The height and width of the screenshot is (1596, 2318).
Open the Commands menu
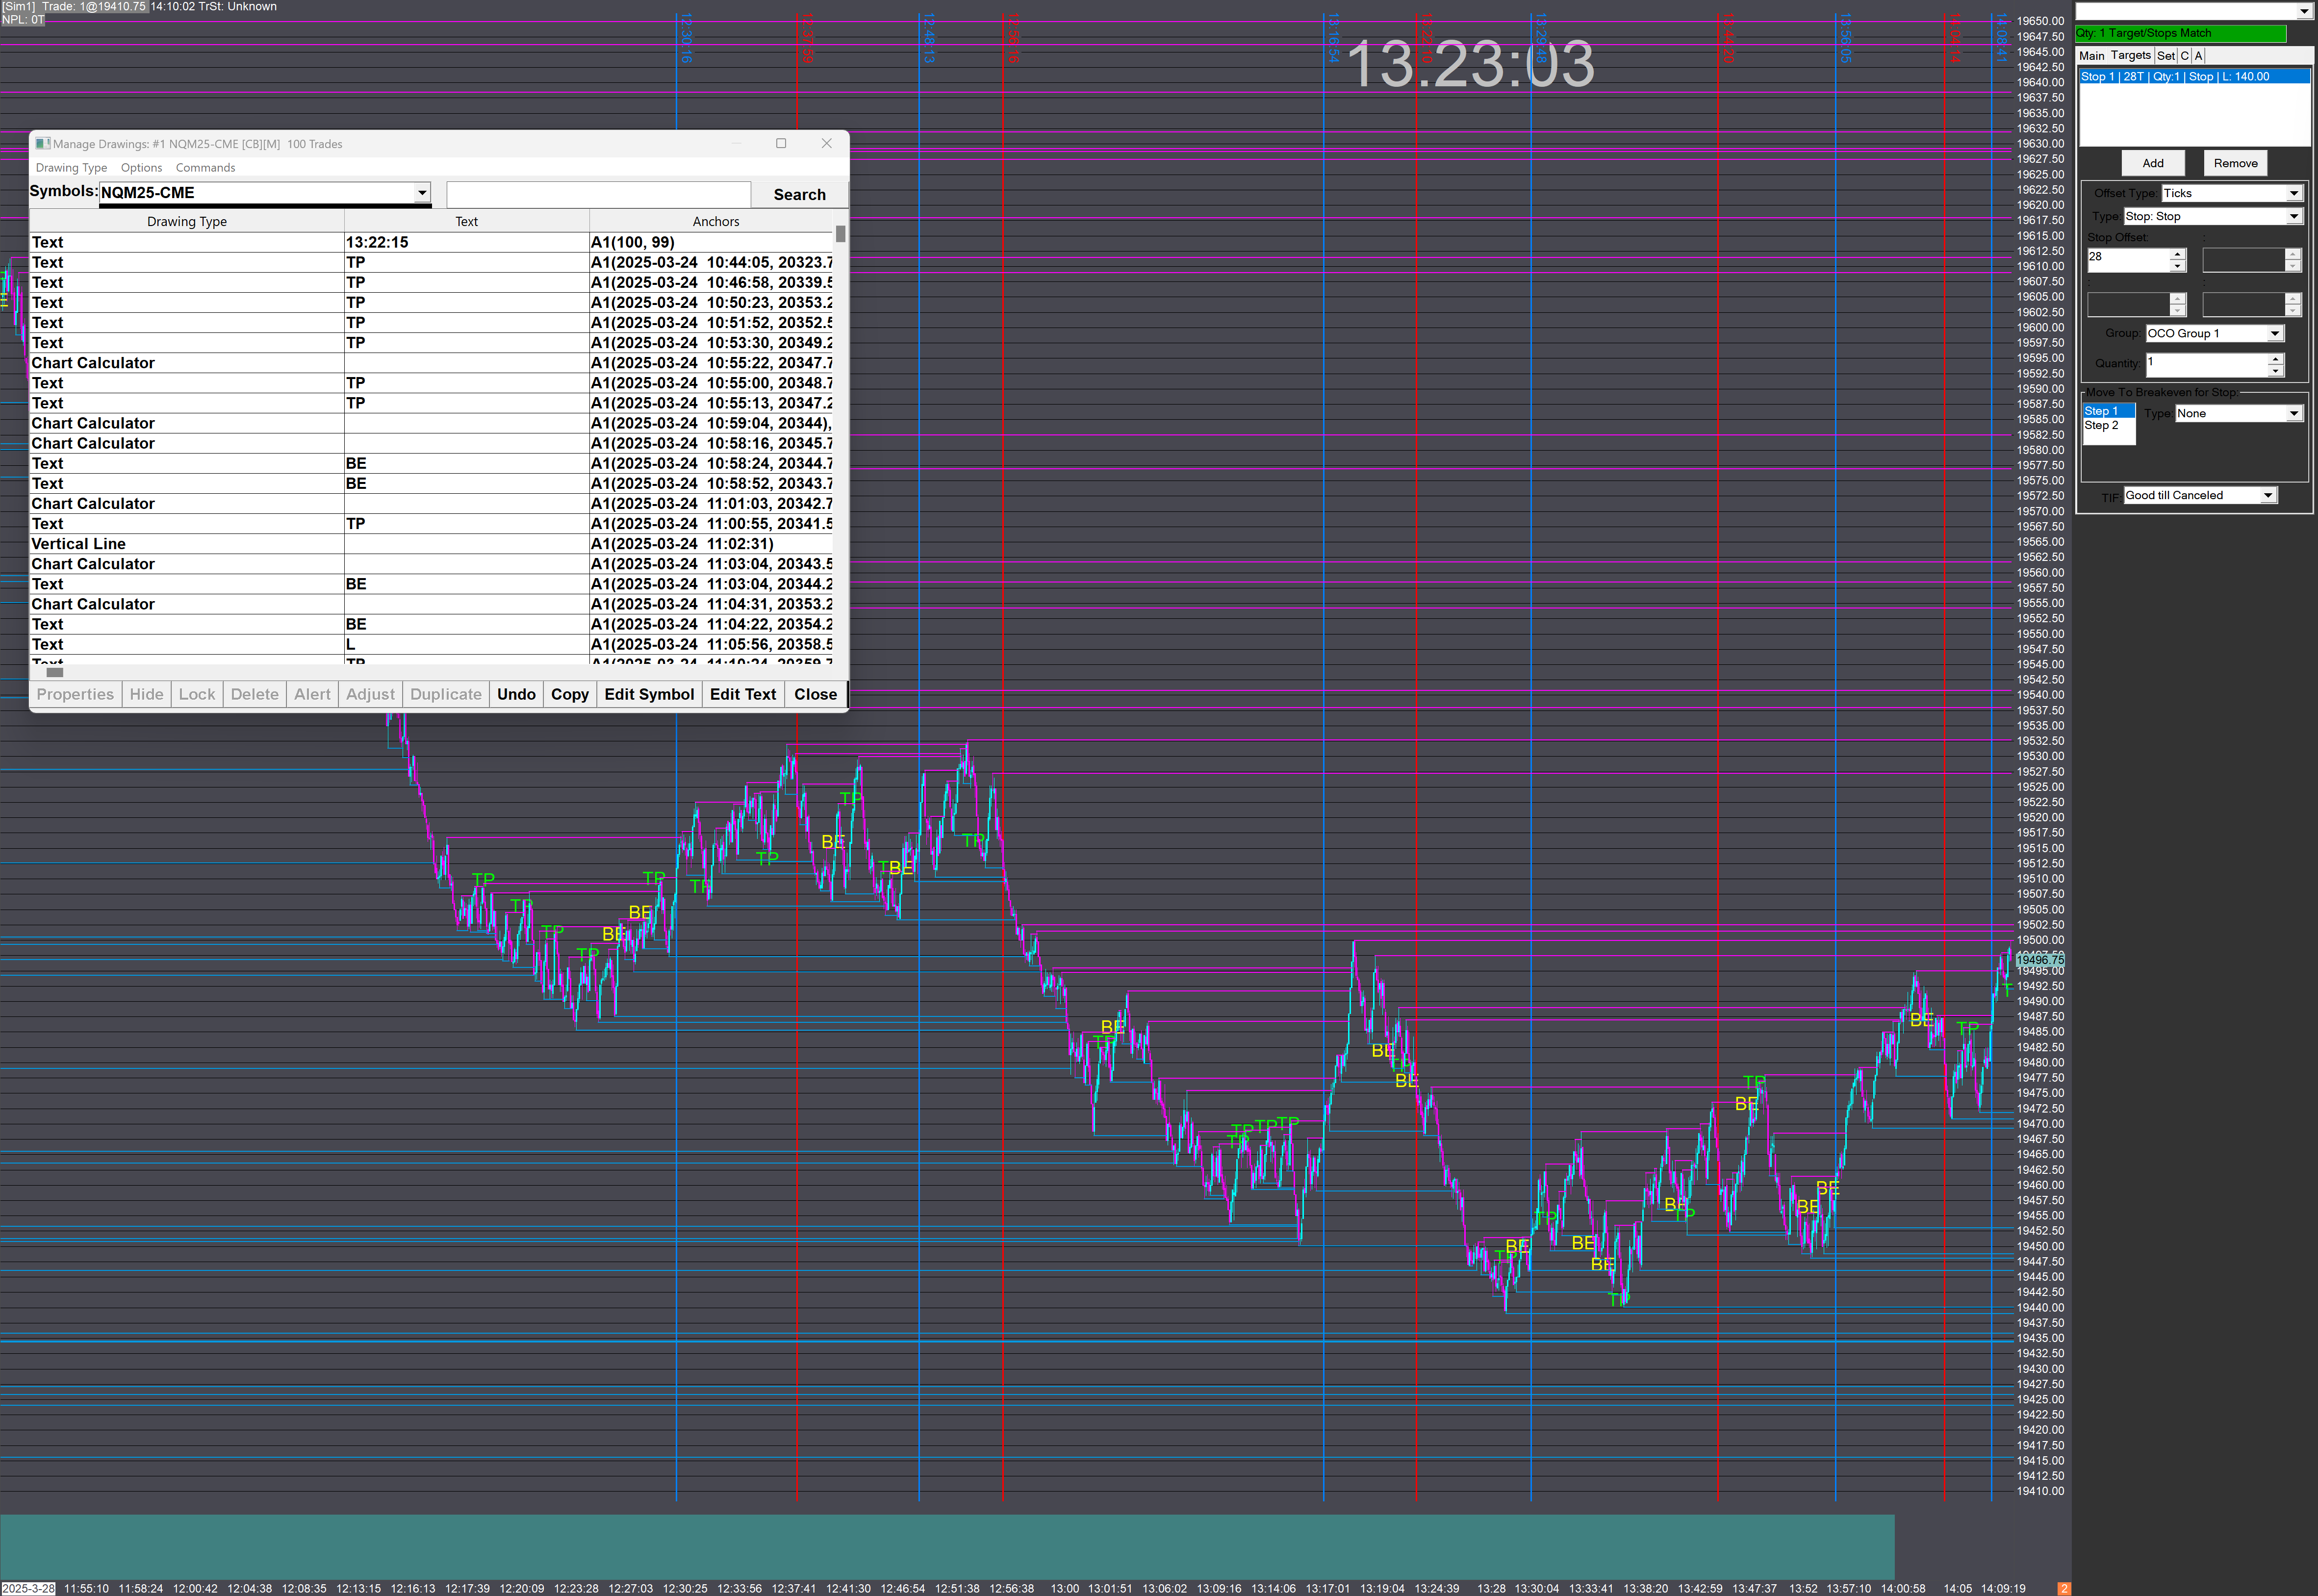(x=205, y=168)
